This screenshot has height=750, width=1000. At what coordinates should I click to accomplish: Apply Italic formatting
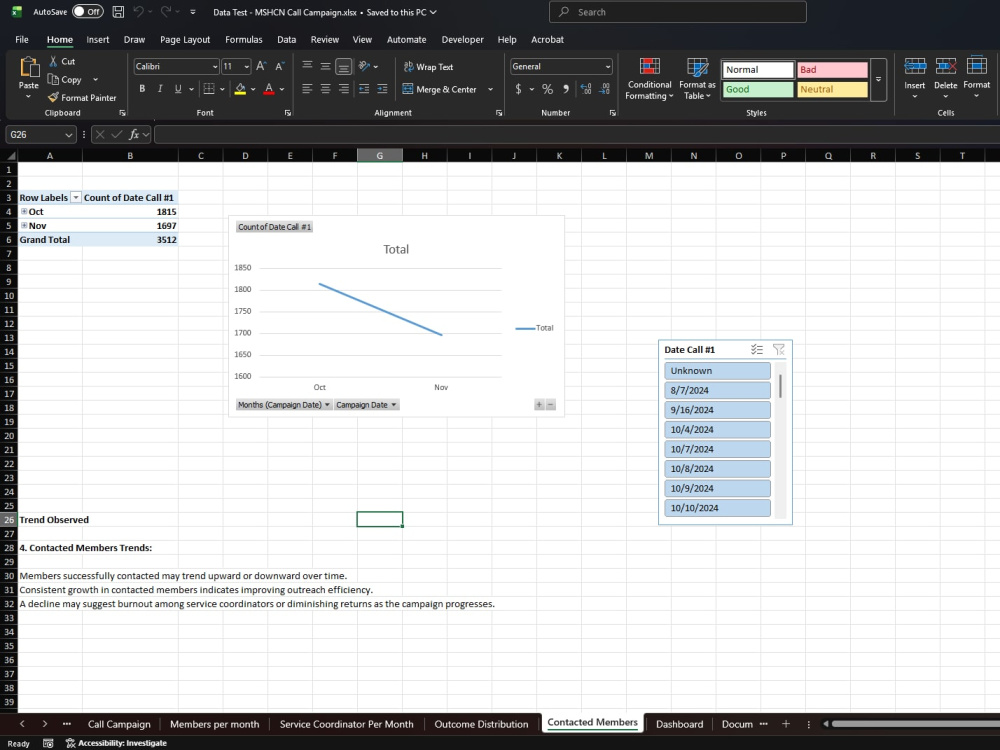[160, 89]
